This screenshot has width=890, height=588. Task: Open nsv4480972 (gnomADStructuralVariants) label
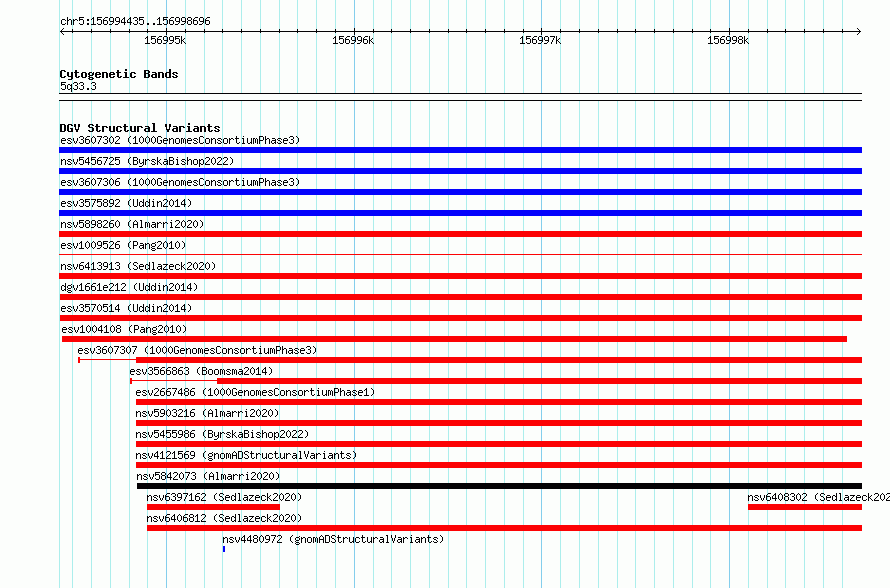(x=333, y=539)
